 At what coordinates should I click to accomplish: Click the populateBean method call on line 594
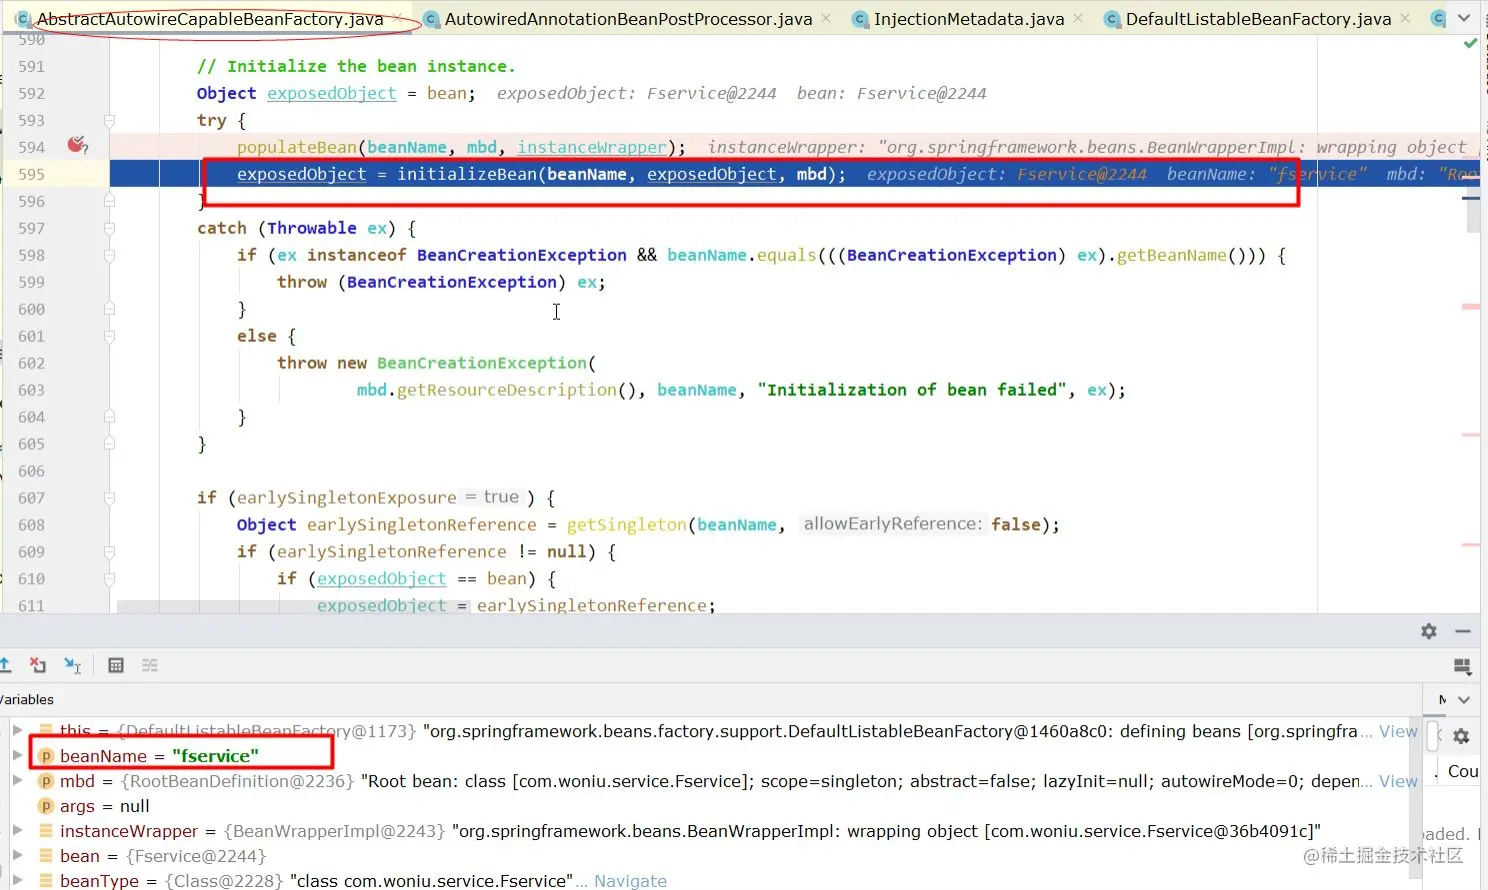pyautogui.click(x=297, y=147)
